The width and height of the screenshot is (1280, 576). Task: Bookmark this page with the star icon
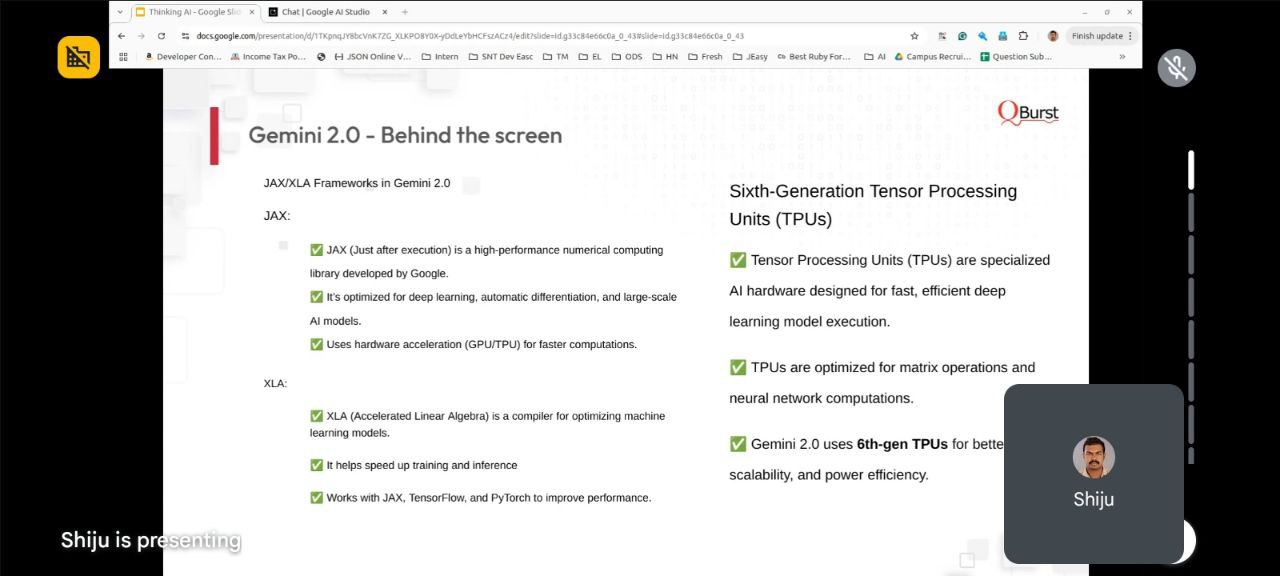coord(914,36)
